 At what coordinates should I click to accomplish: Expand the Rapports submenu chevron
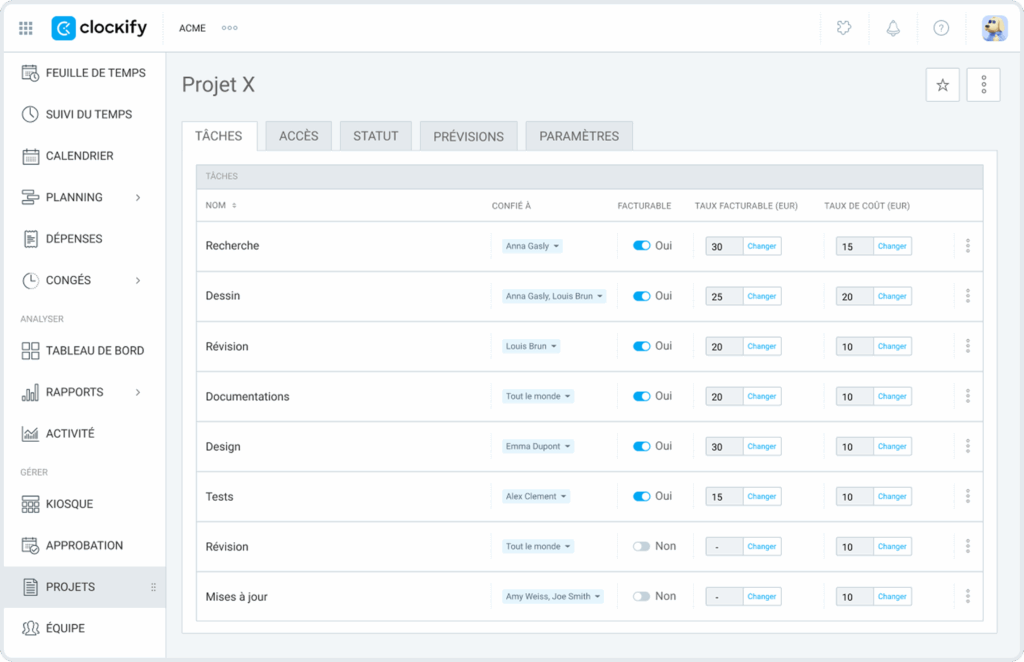point(138,392)
